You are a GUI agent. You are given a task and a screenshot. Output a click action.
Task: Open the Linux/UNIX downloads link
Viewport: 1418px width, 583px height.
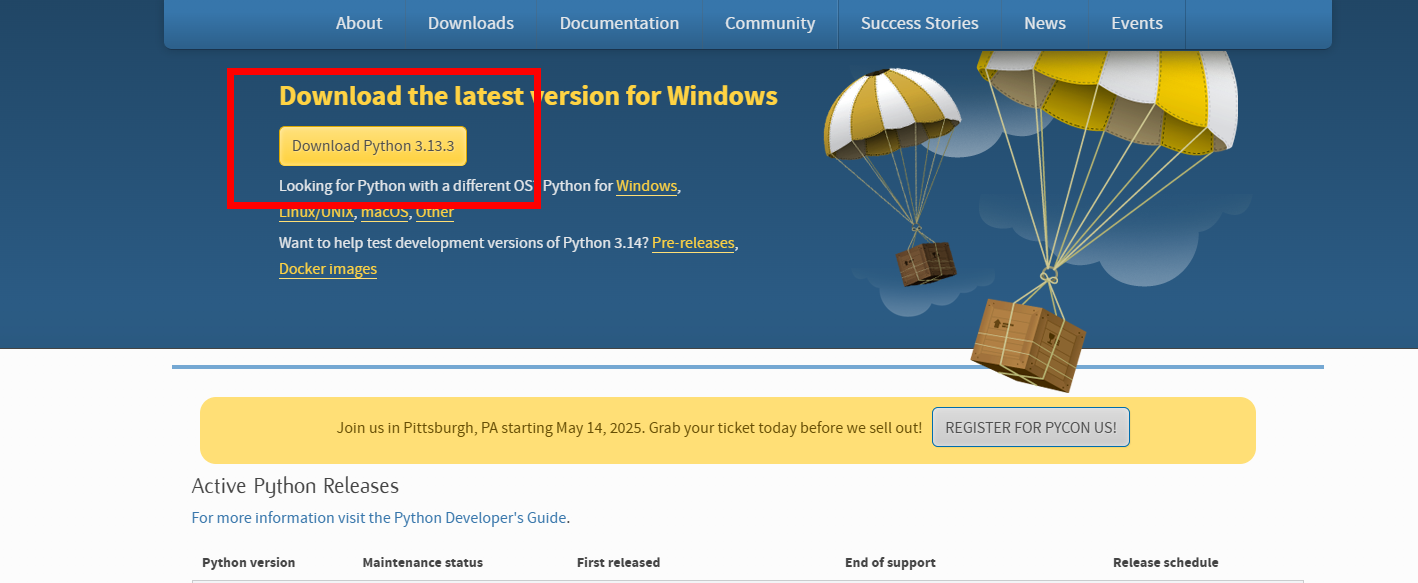coord(316,212)
